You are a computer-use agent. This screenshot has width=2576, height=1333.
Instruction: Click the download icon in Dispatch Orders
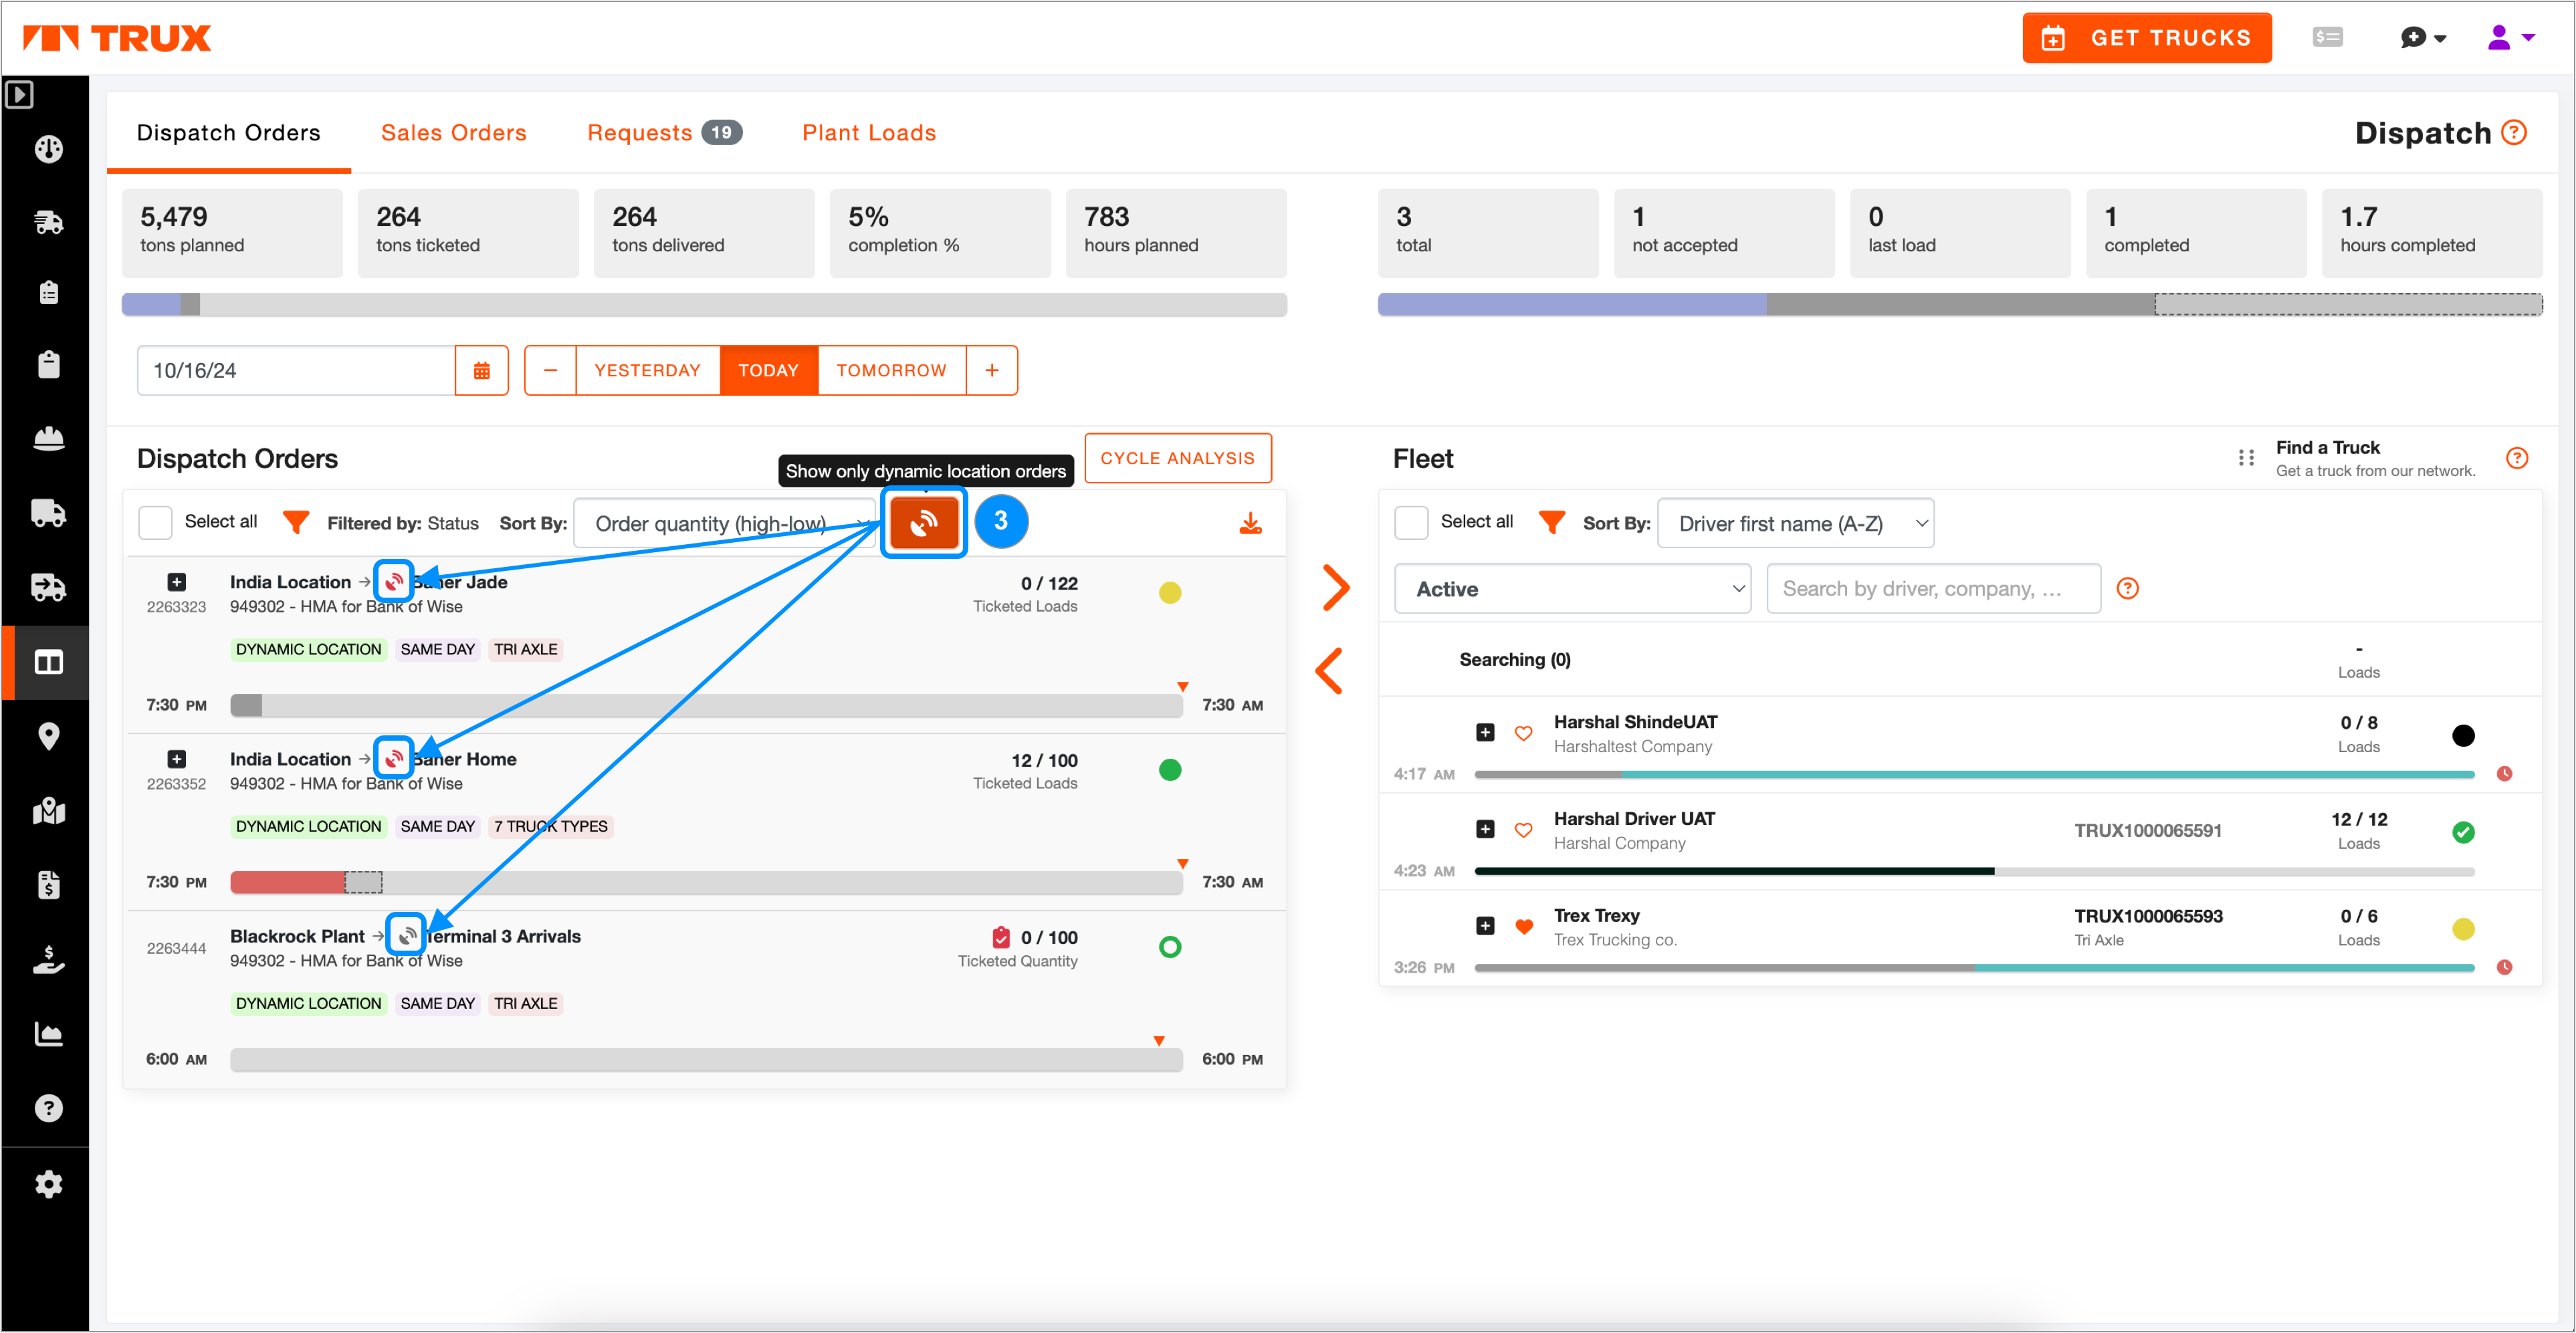click(x=1250, y=523)
